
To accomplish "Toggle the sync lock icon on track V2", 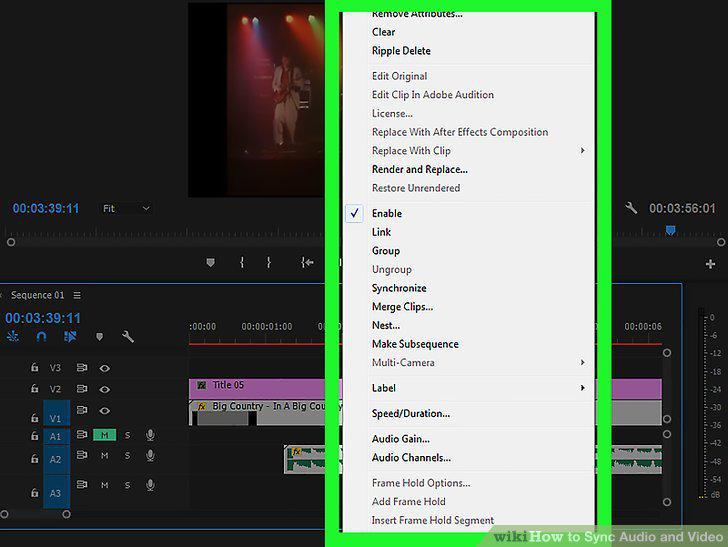I will [x=82, y=389].
